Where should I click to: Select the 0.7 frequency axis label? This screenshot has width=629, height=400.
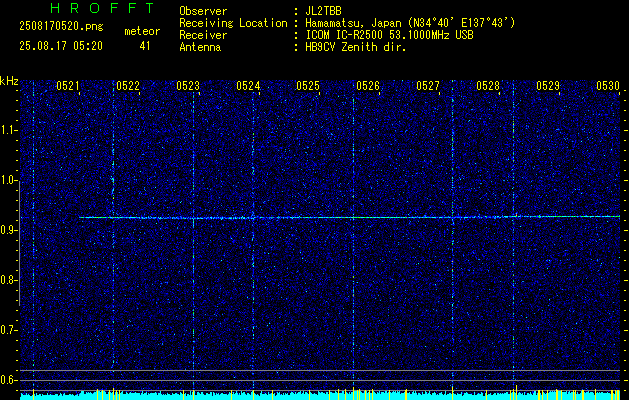click(x=8, y=330)
